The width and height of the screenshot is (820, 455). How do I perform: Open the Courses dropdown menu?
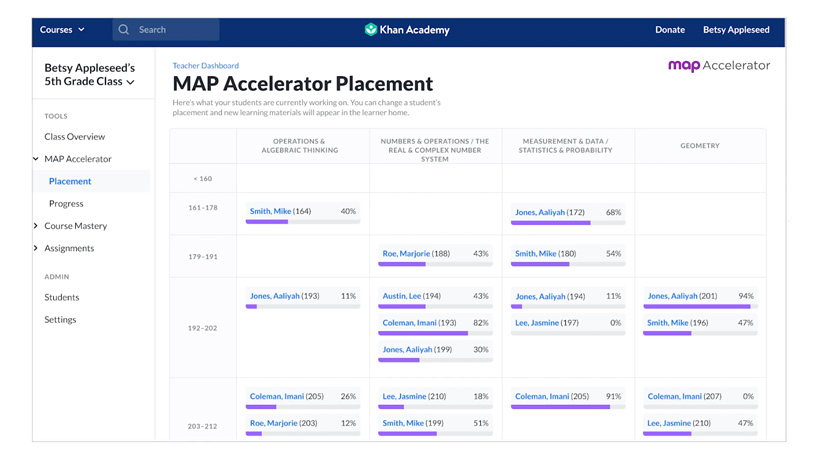tap(62, 30)
